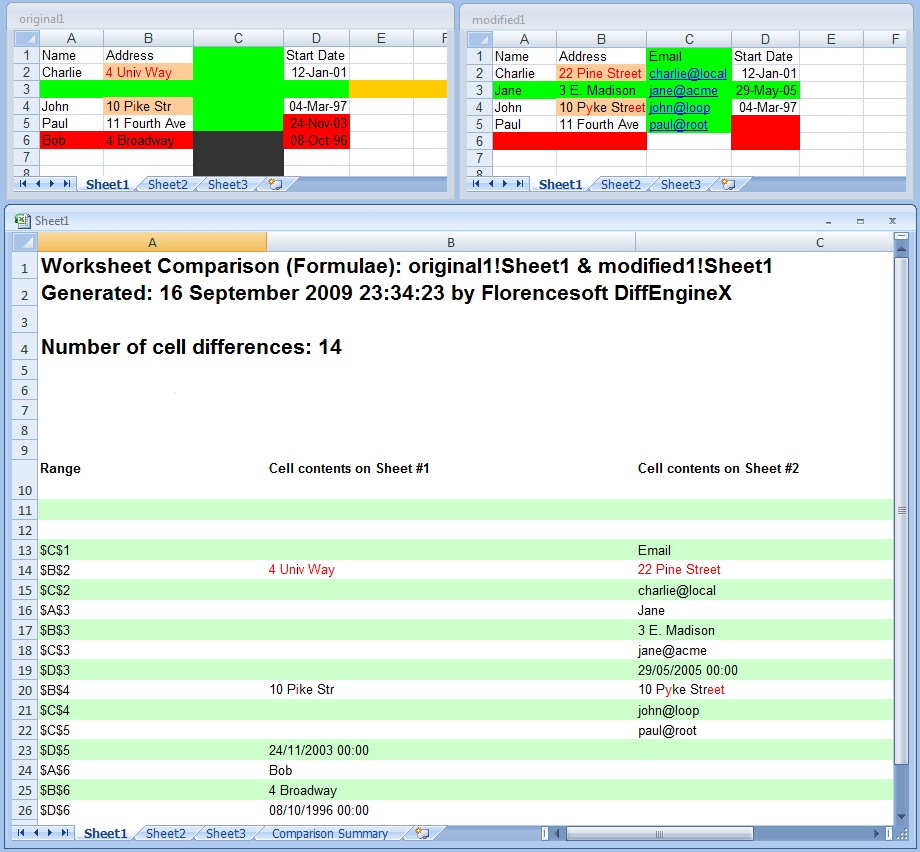Click the Select All corner button in modified1 grid
This screenshot has width=920, height=852.
coord(478,38)
